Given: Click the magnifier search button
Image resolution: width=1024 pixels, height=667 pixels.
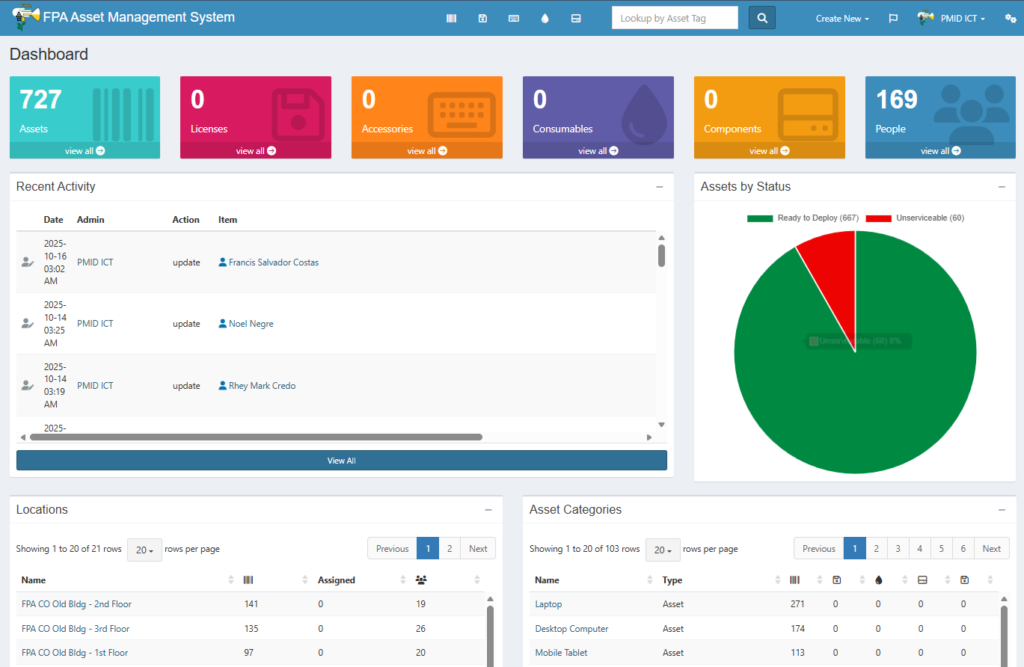Looking at the screenshot, I should [x=762, y=18].
